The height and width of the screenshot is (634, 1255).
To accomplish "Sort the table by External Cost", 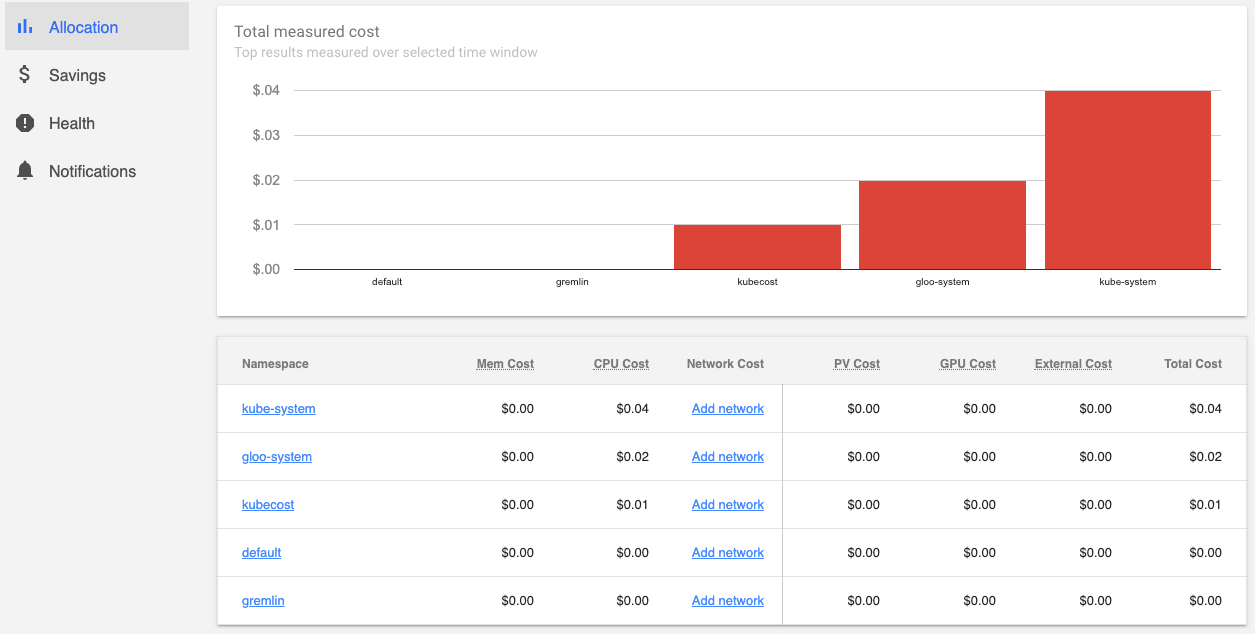I will tap(1073, 363).
